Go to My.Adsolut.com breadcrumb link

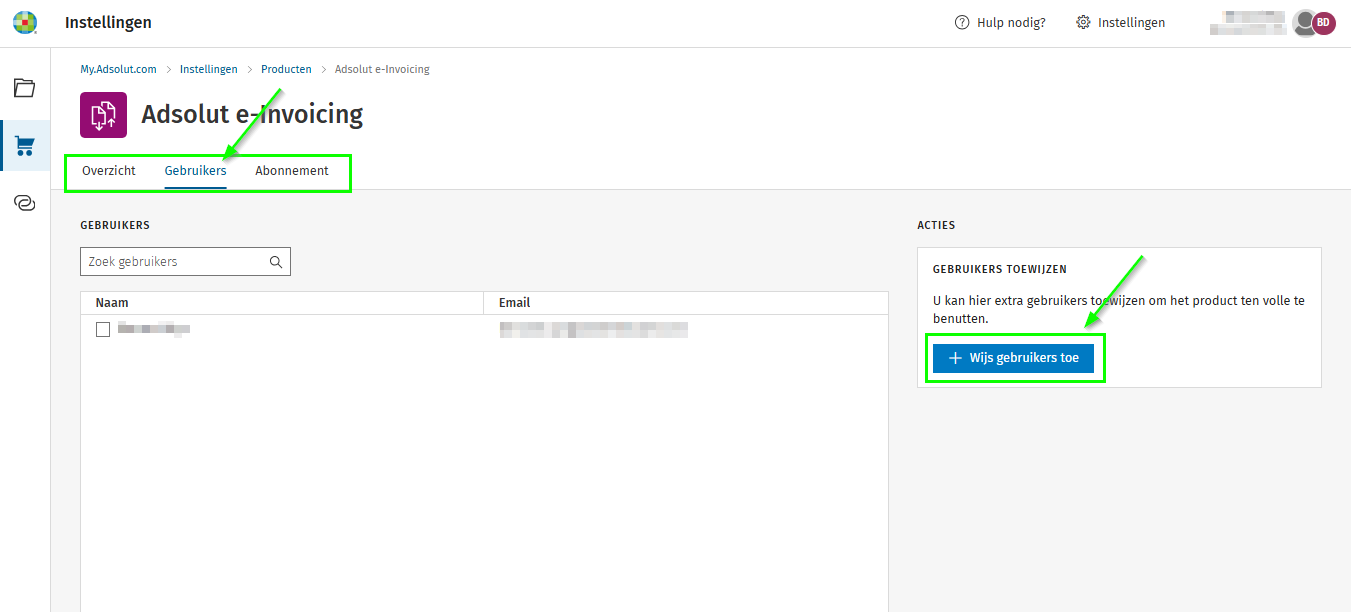point(118,70)
